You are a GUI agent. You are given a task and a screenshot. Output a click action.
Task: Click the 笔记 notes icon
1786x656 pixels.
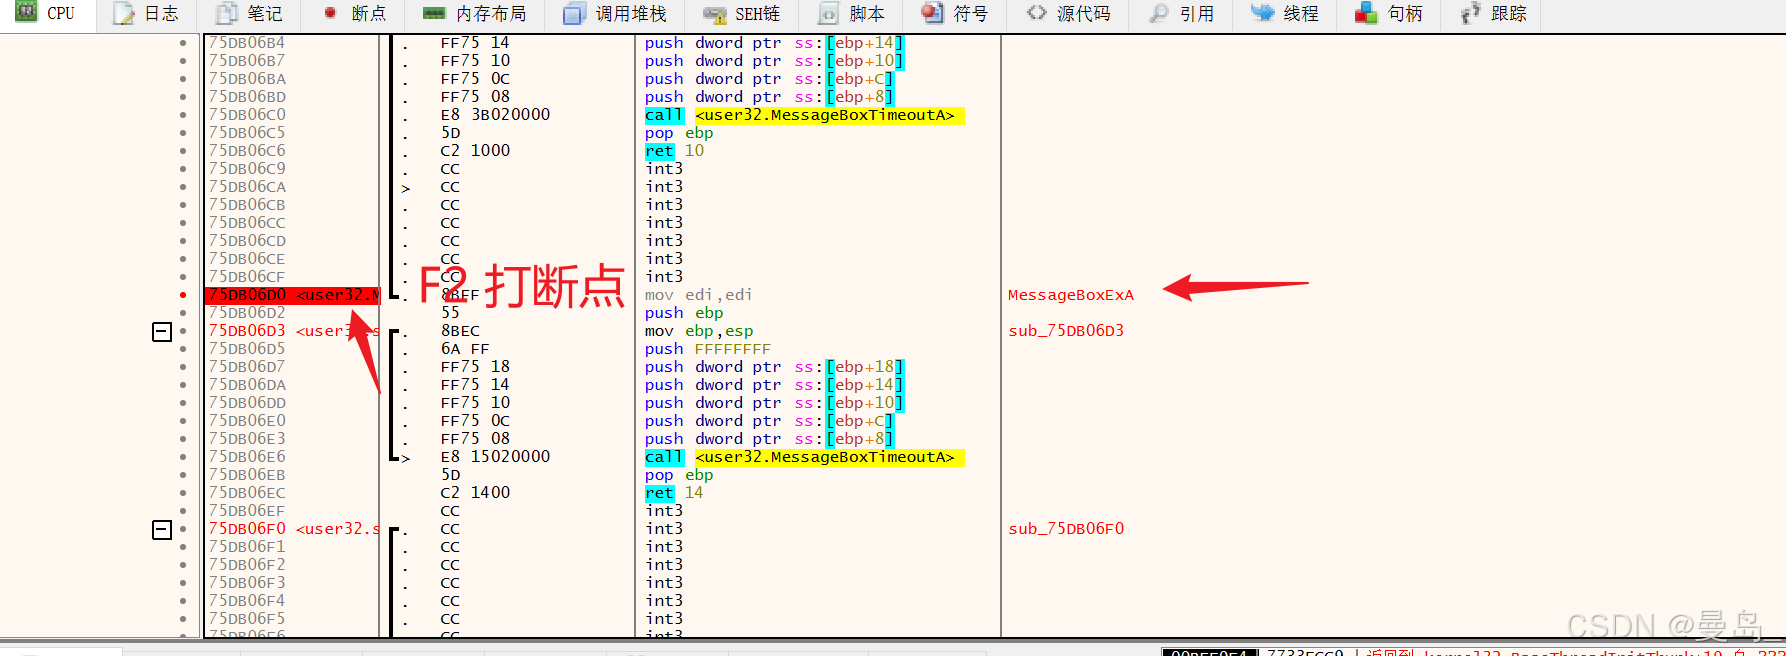click(227, 13)
